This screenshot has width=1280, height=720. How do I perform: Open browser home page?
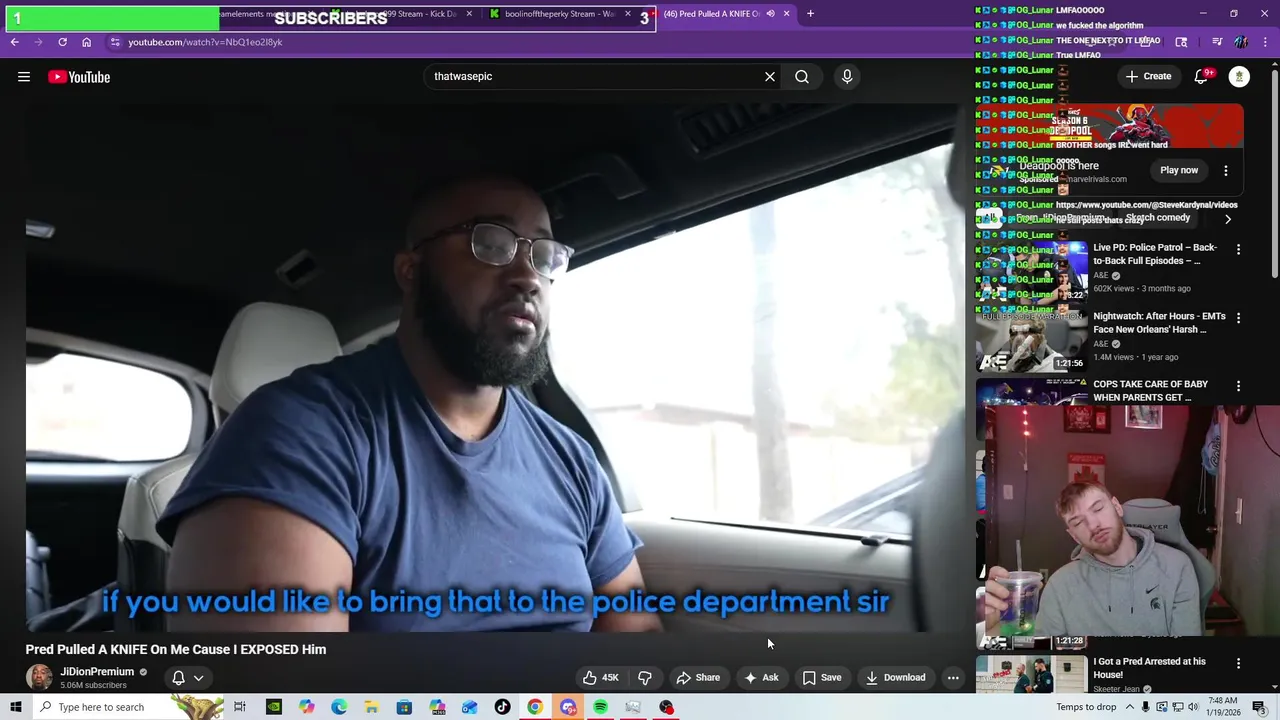pos(86,42)
